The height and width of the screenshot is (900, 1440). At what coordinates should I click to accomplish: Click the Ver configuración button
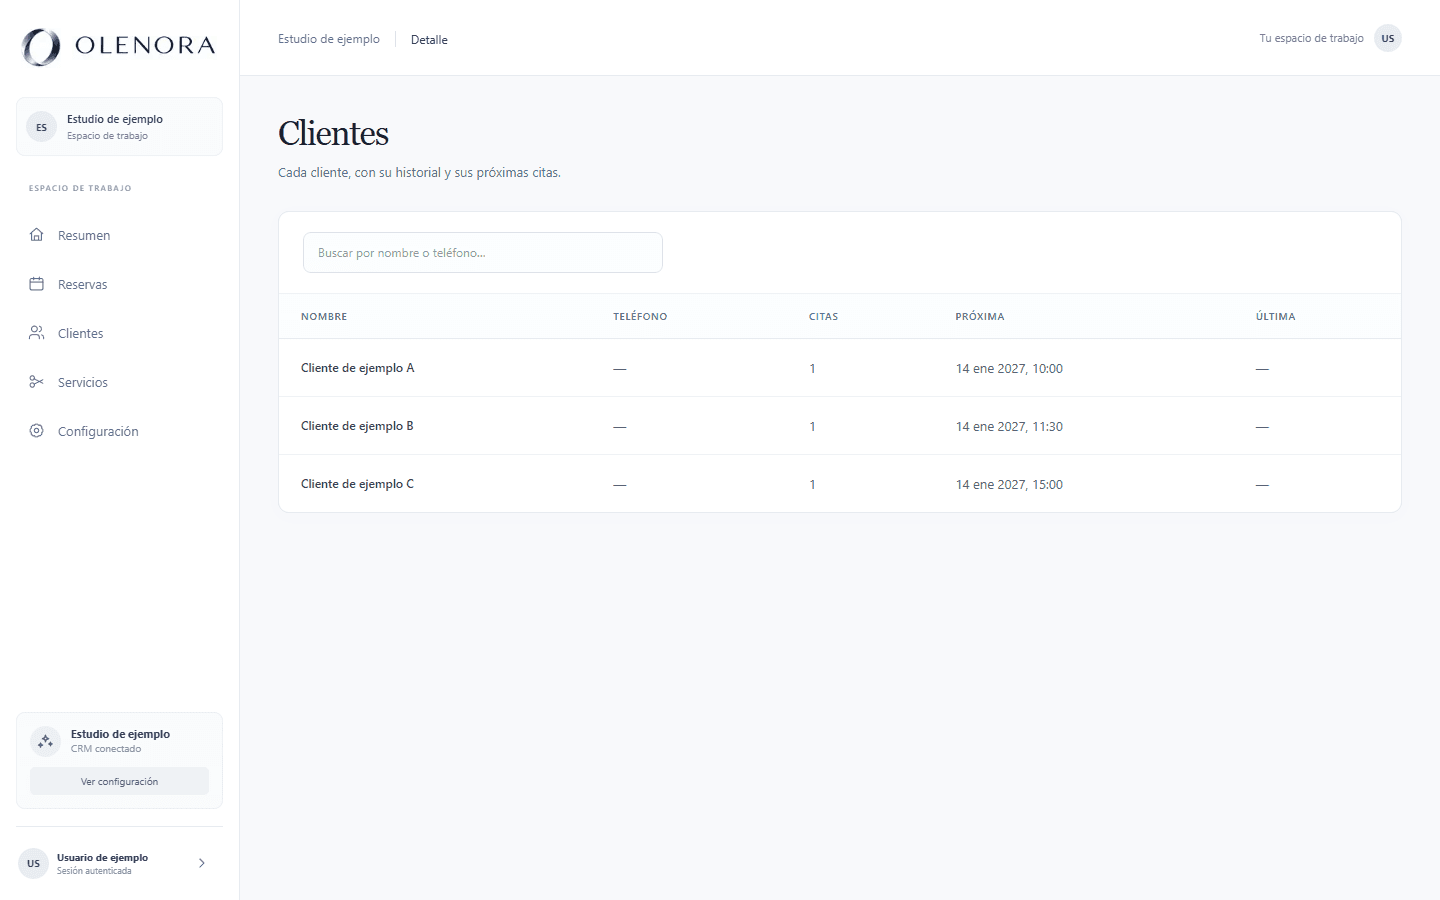pos(119,781)
